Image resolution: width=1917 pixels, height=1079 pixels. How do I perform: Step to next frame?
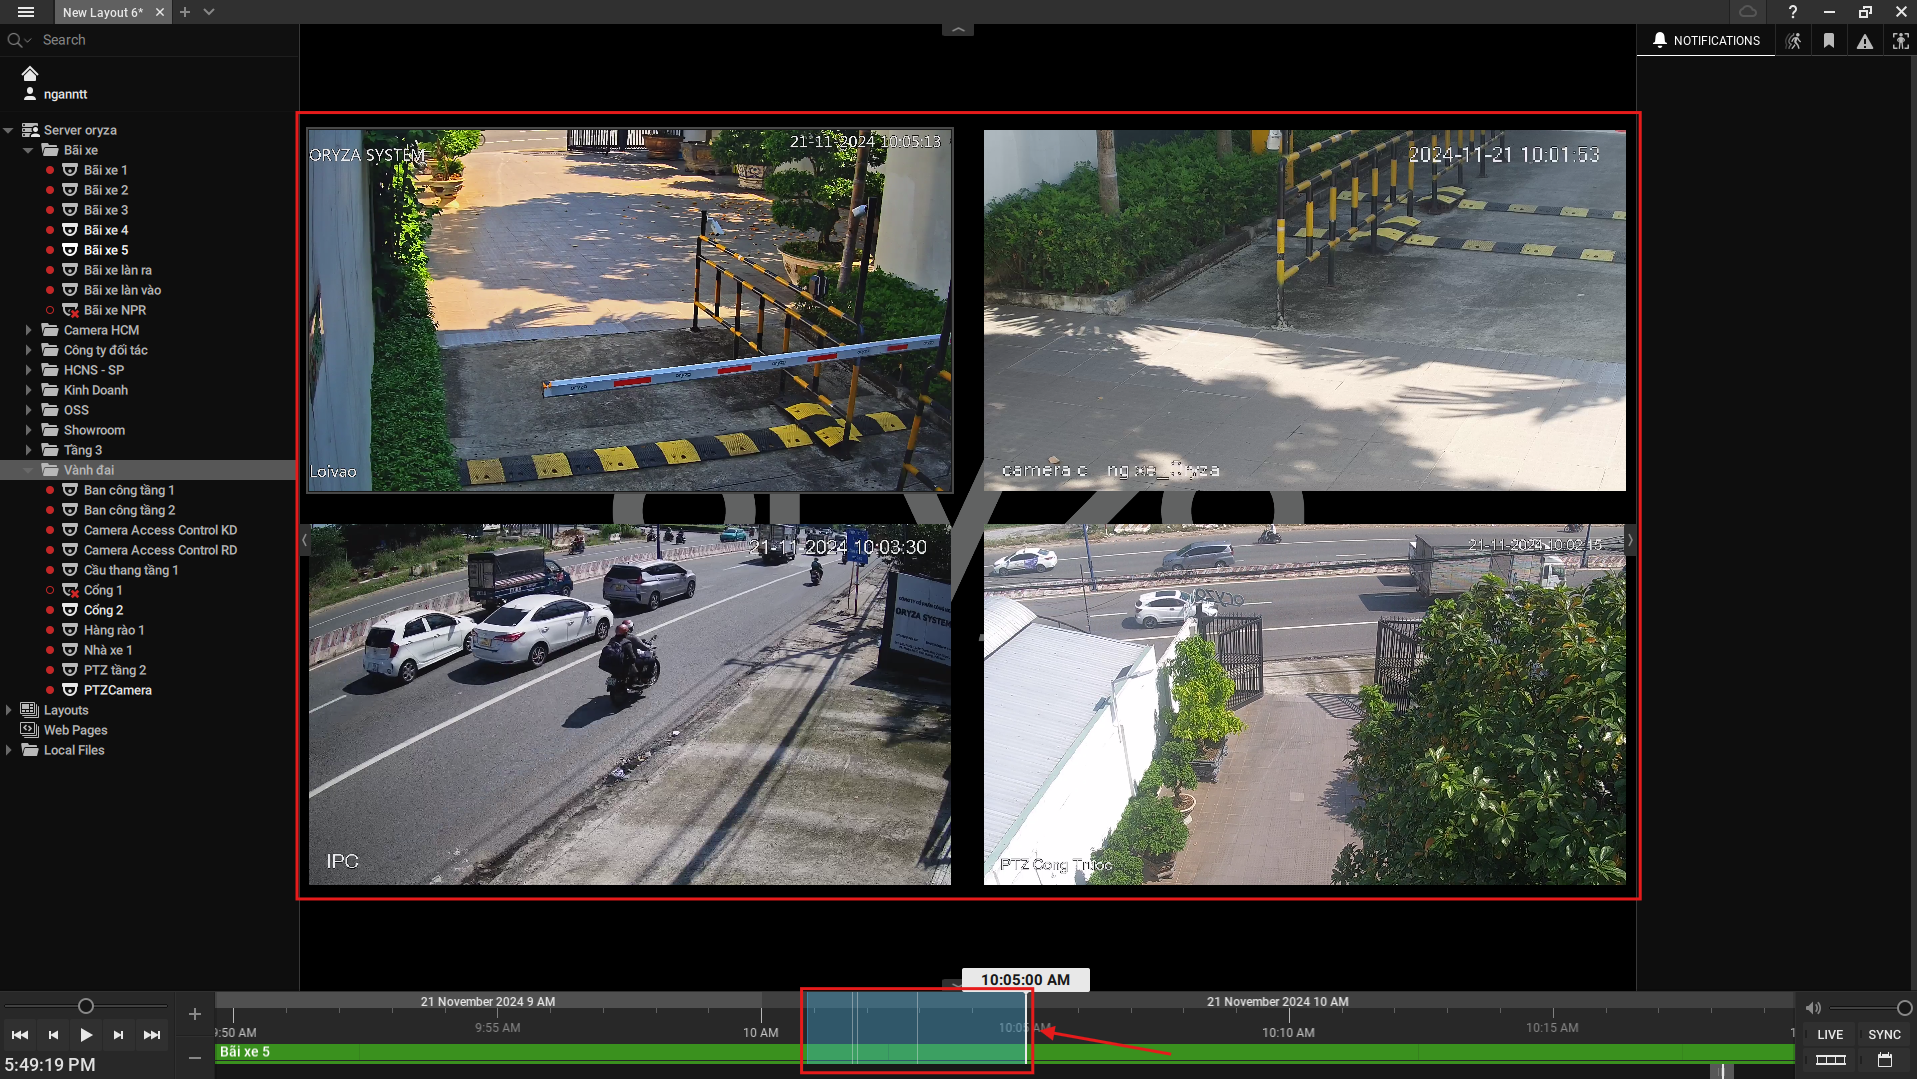click(x=119, y=1035)
